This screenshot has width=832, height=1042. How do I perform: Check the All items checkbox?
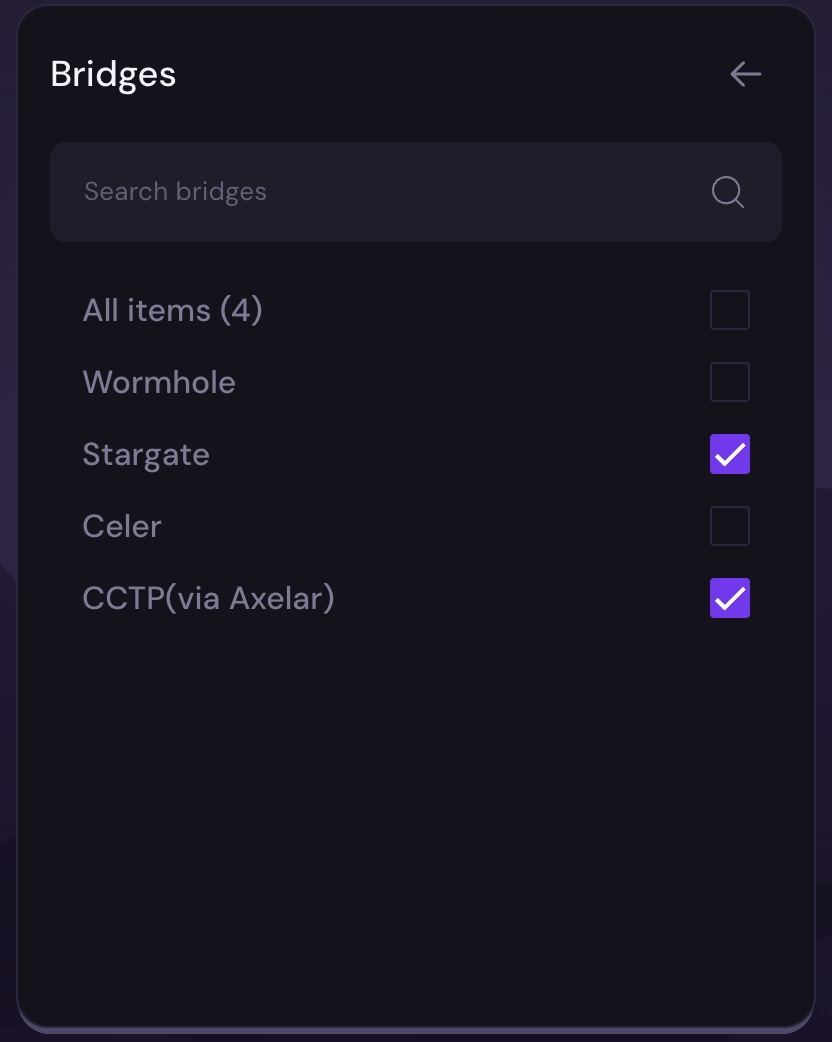point(730,310)
